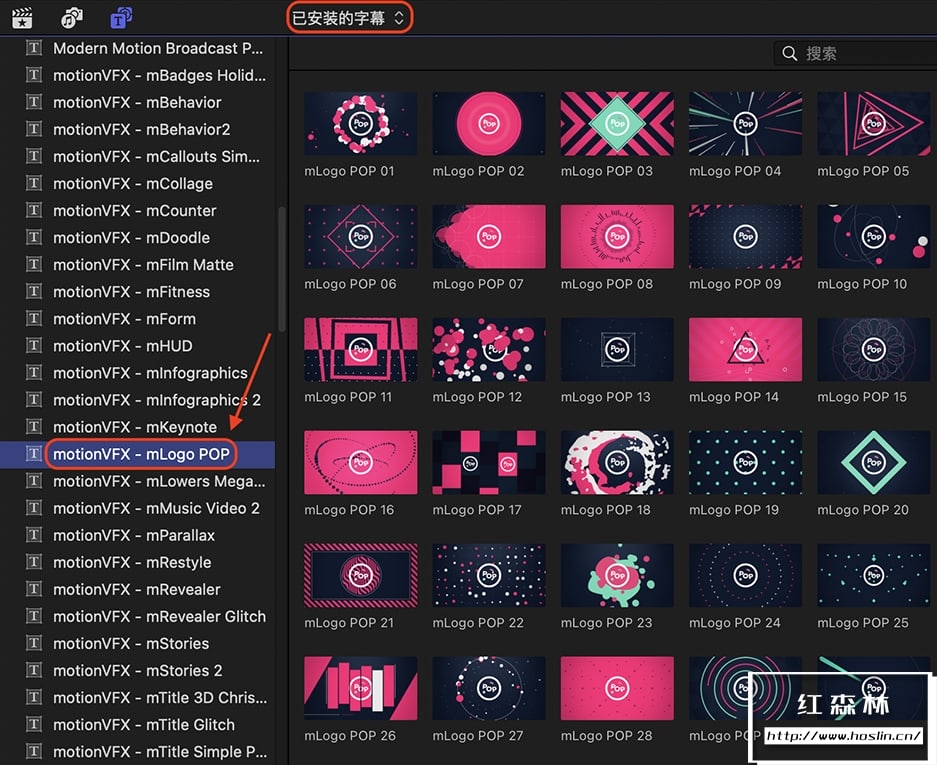Click the title icon beside motionVFX - mRevealer Glitch
Image resolution: width=937 pixels, height=765 pixels.
34,616
